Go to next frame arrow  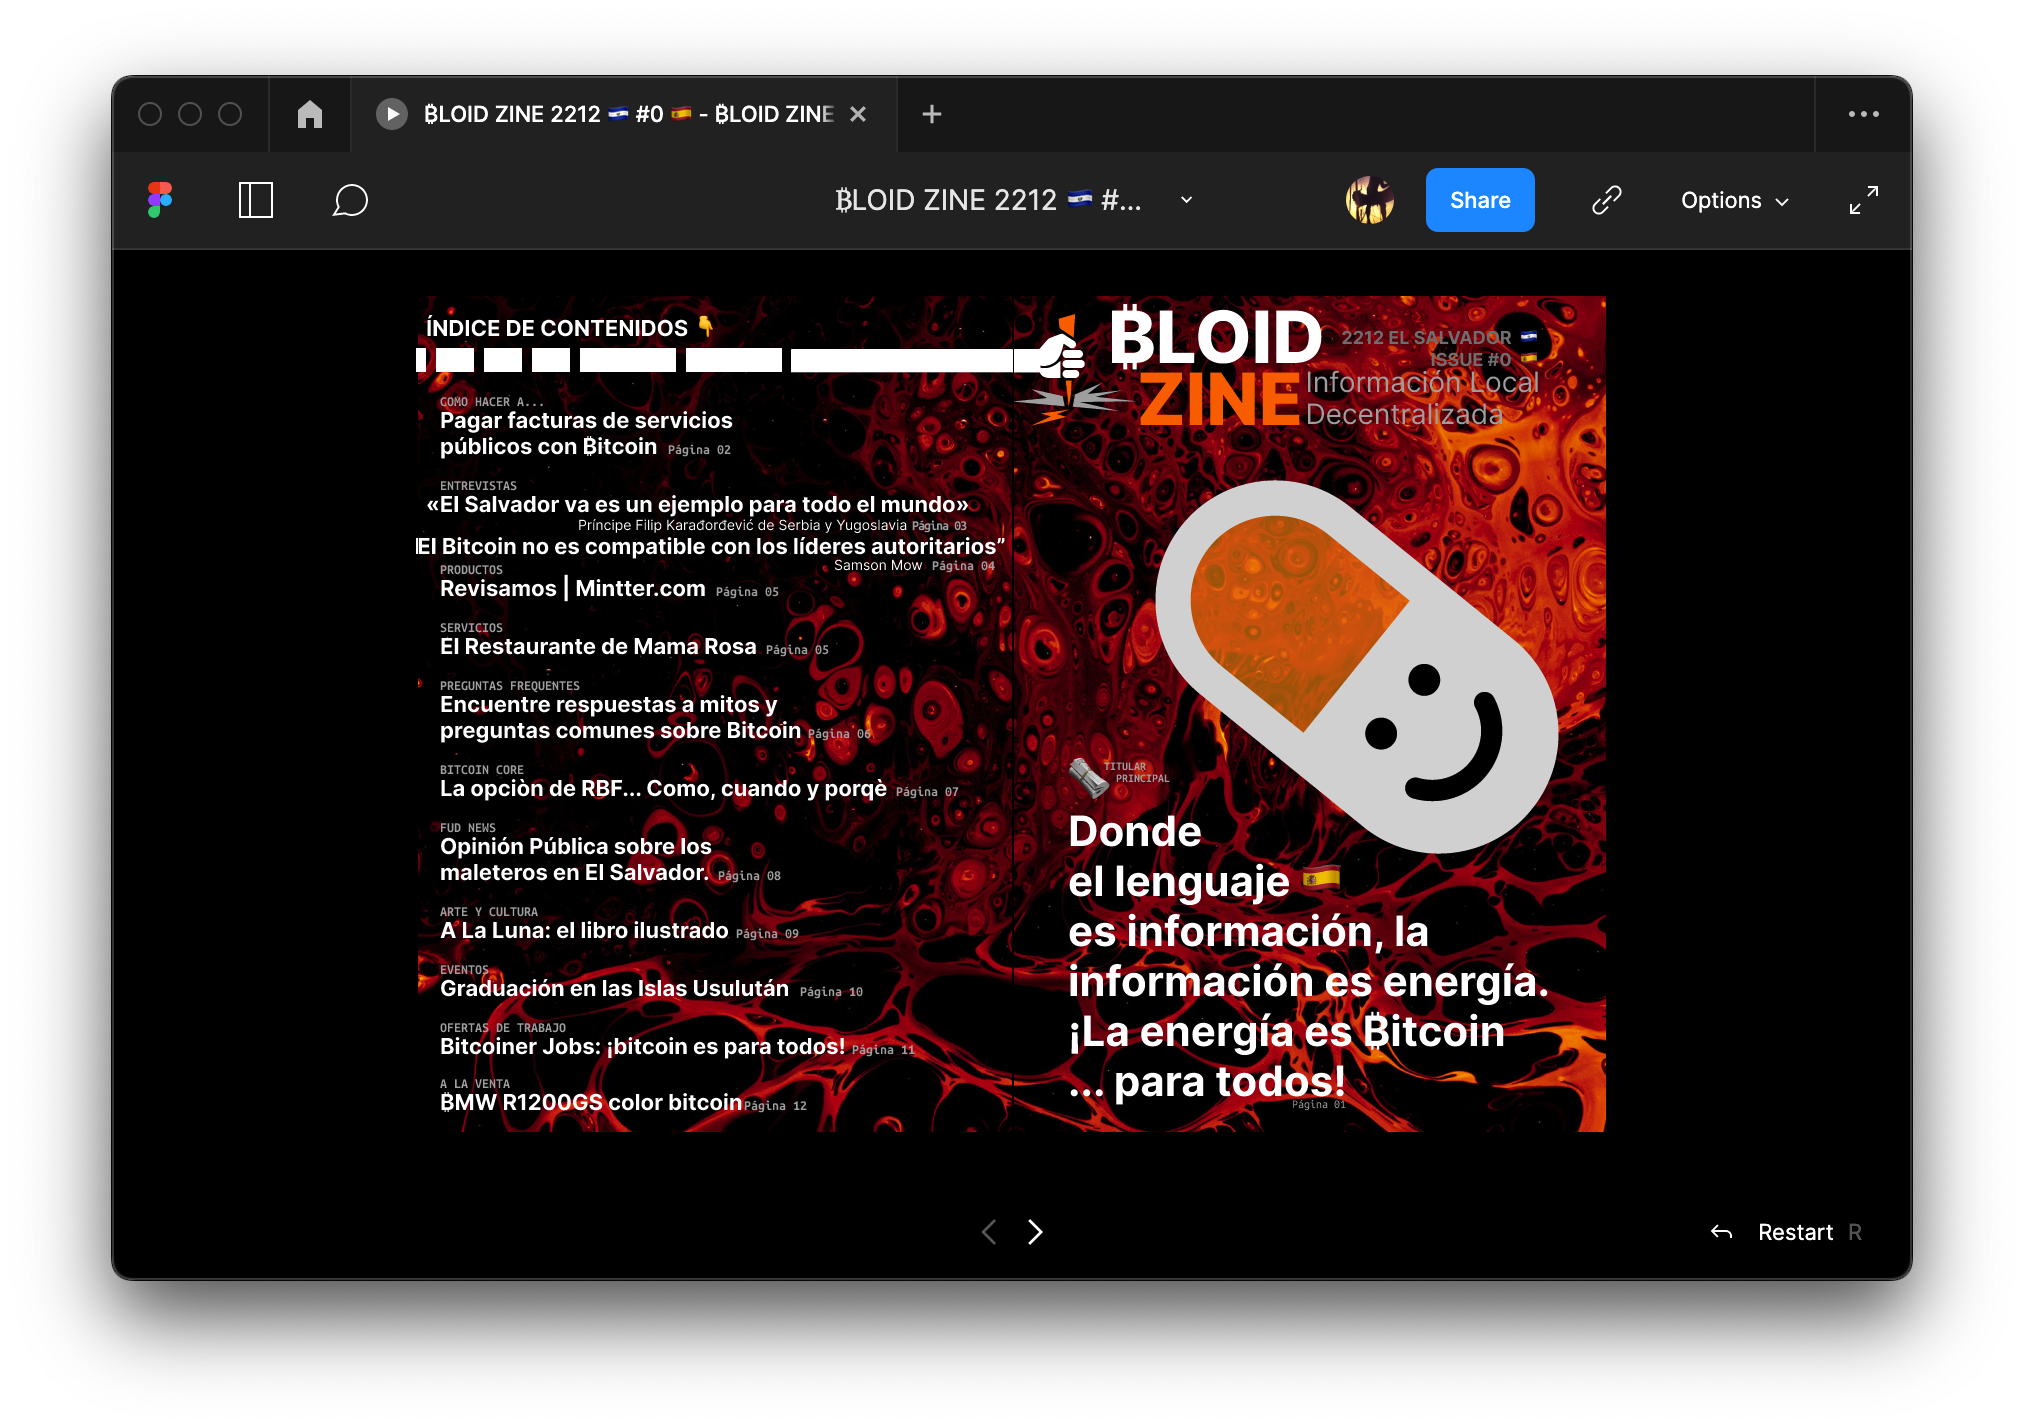point(1035,1232)
